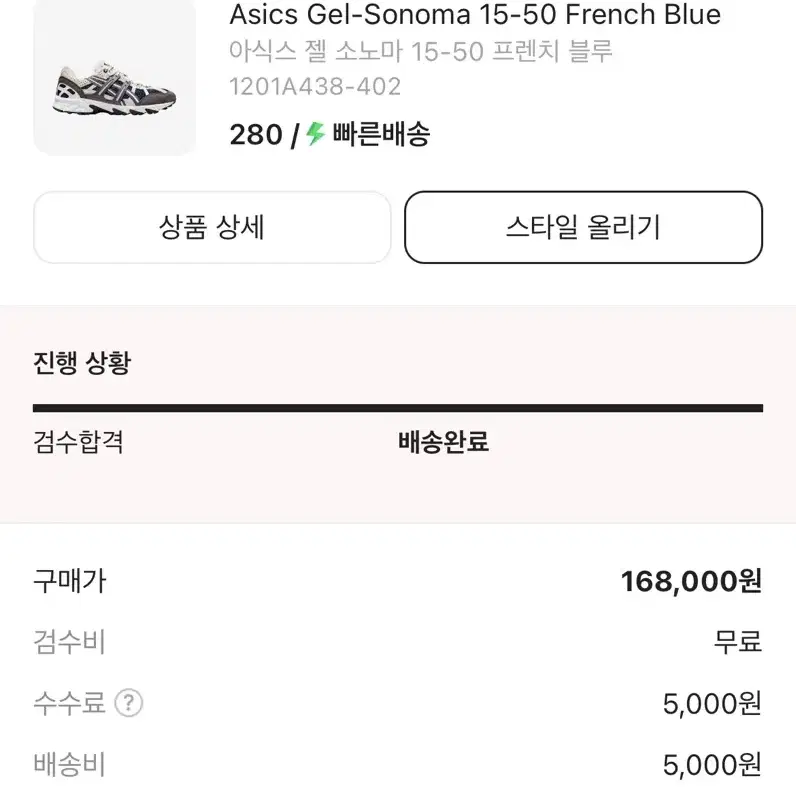Tap the 수수료 fee label
Image resolution: width=796 pixels, height=796 pixels.
click(69, 703)
